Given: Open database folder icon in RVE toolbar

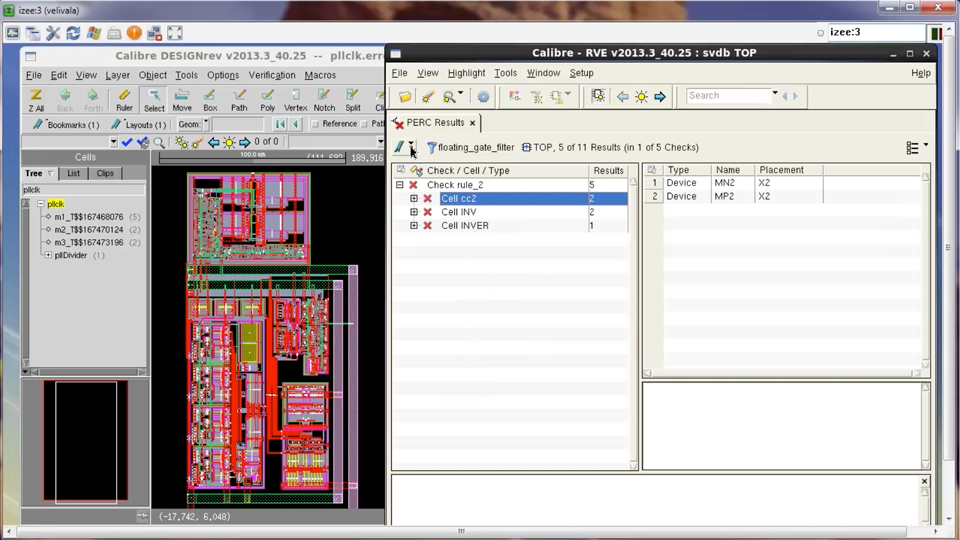Looking at the screenshot, I should click(x=405, y=96).
